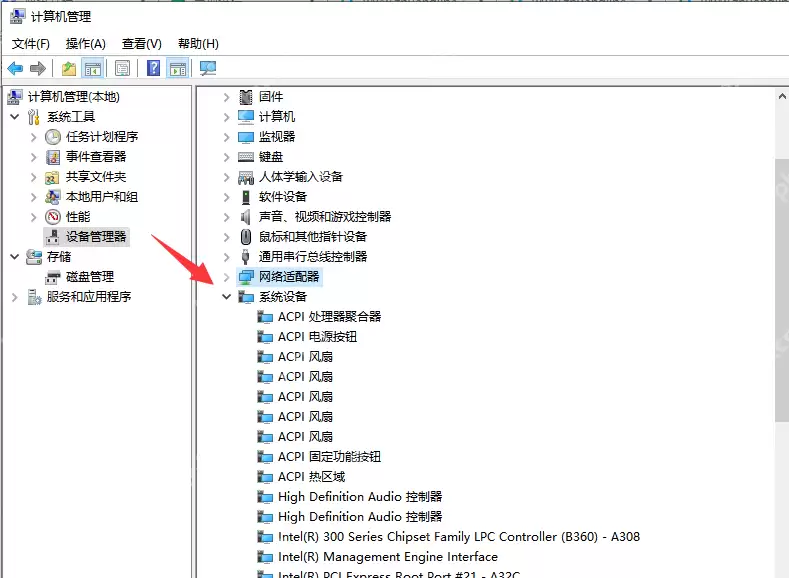Select 事件查看器 in the left tree
This screenshot has width=789, height=578.
pyautogui.click(x=96, y=156)
